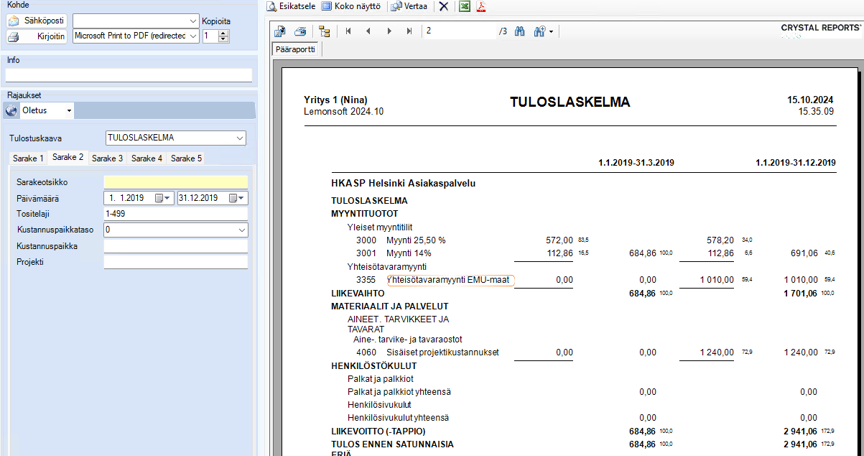Click the X close icon in toolbar
Image resolution: width=864 pixels, height=456 pixels.
[444, 6]
